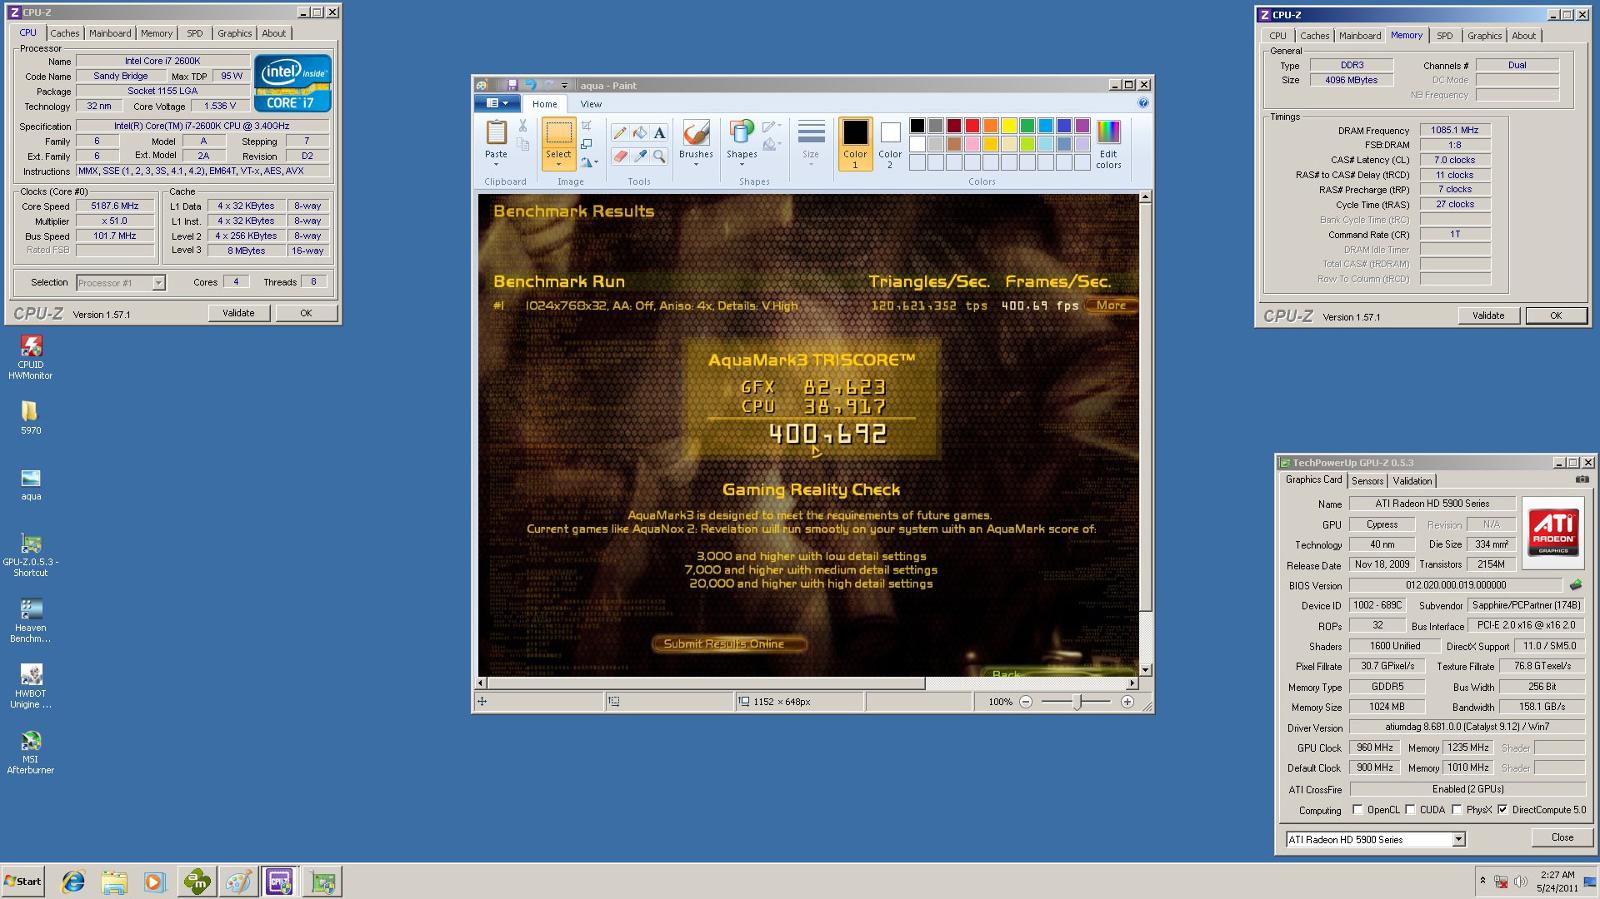This screenshot has width=1600, height=899.
Task: Open the Heaven Benchmark desktop shortcut
Action: click(31, 621)
